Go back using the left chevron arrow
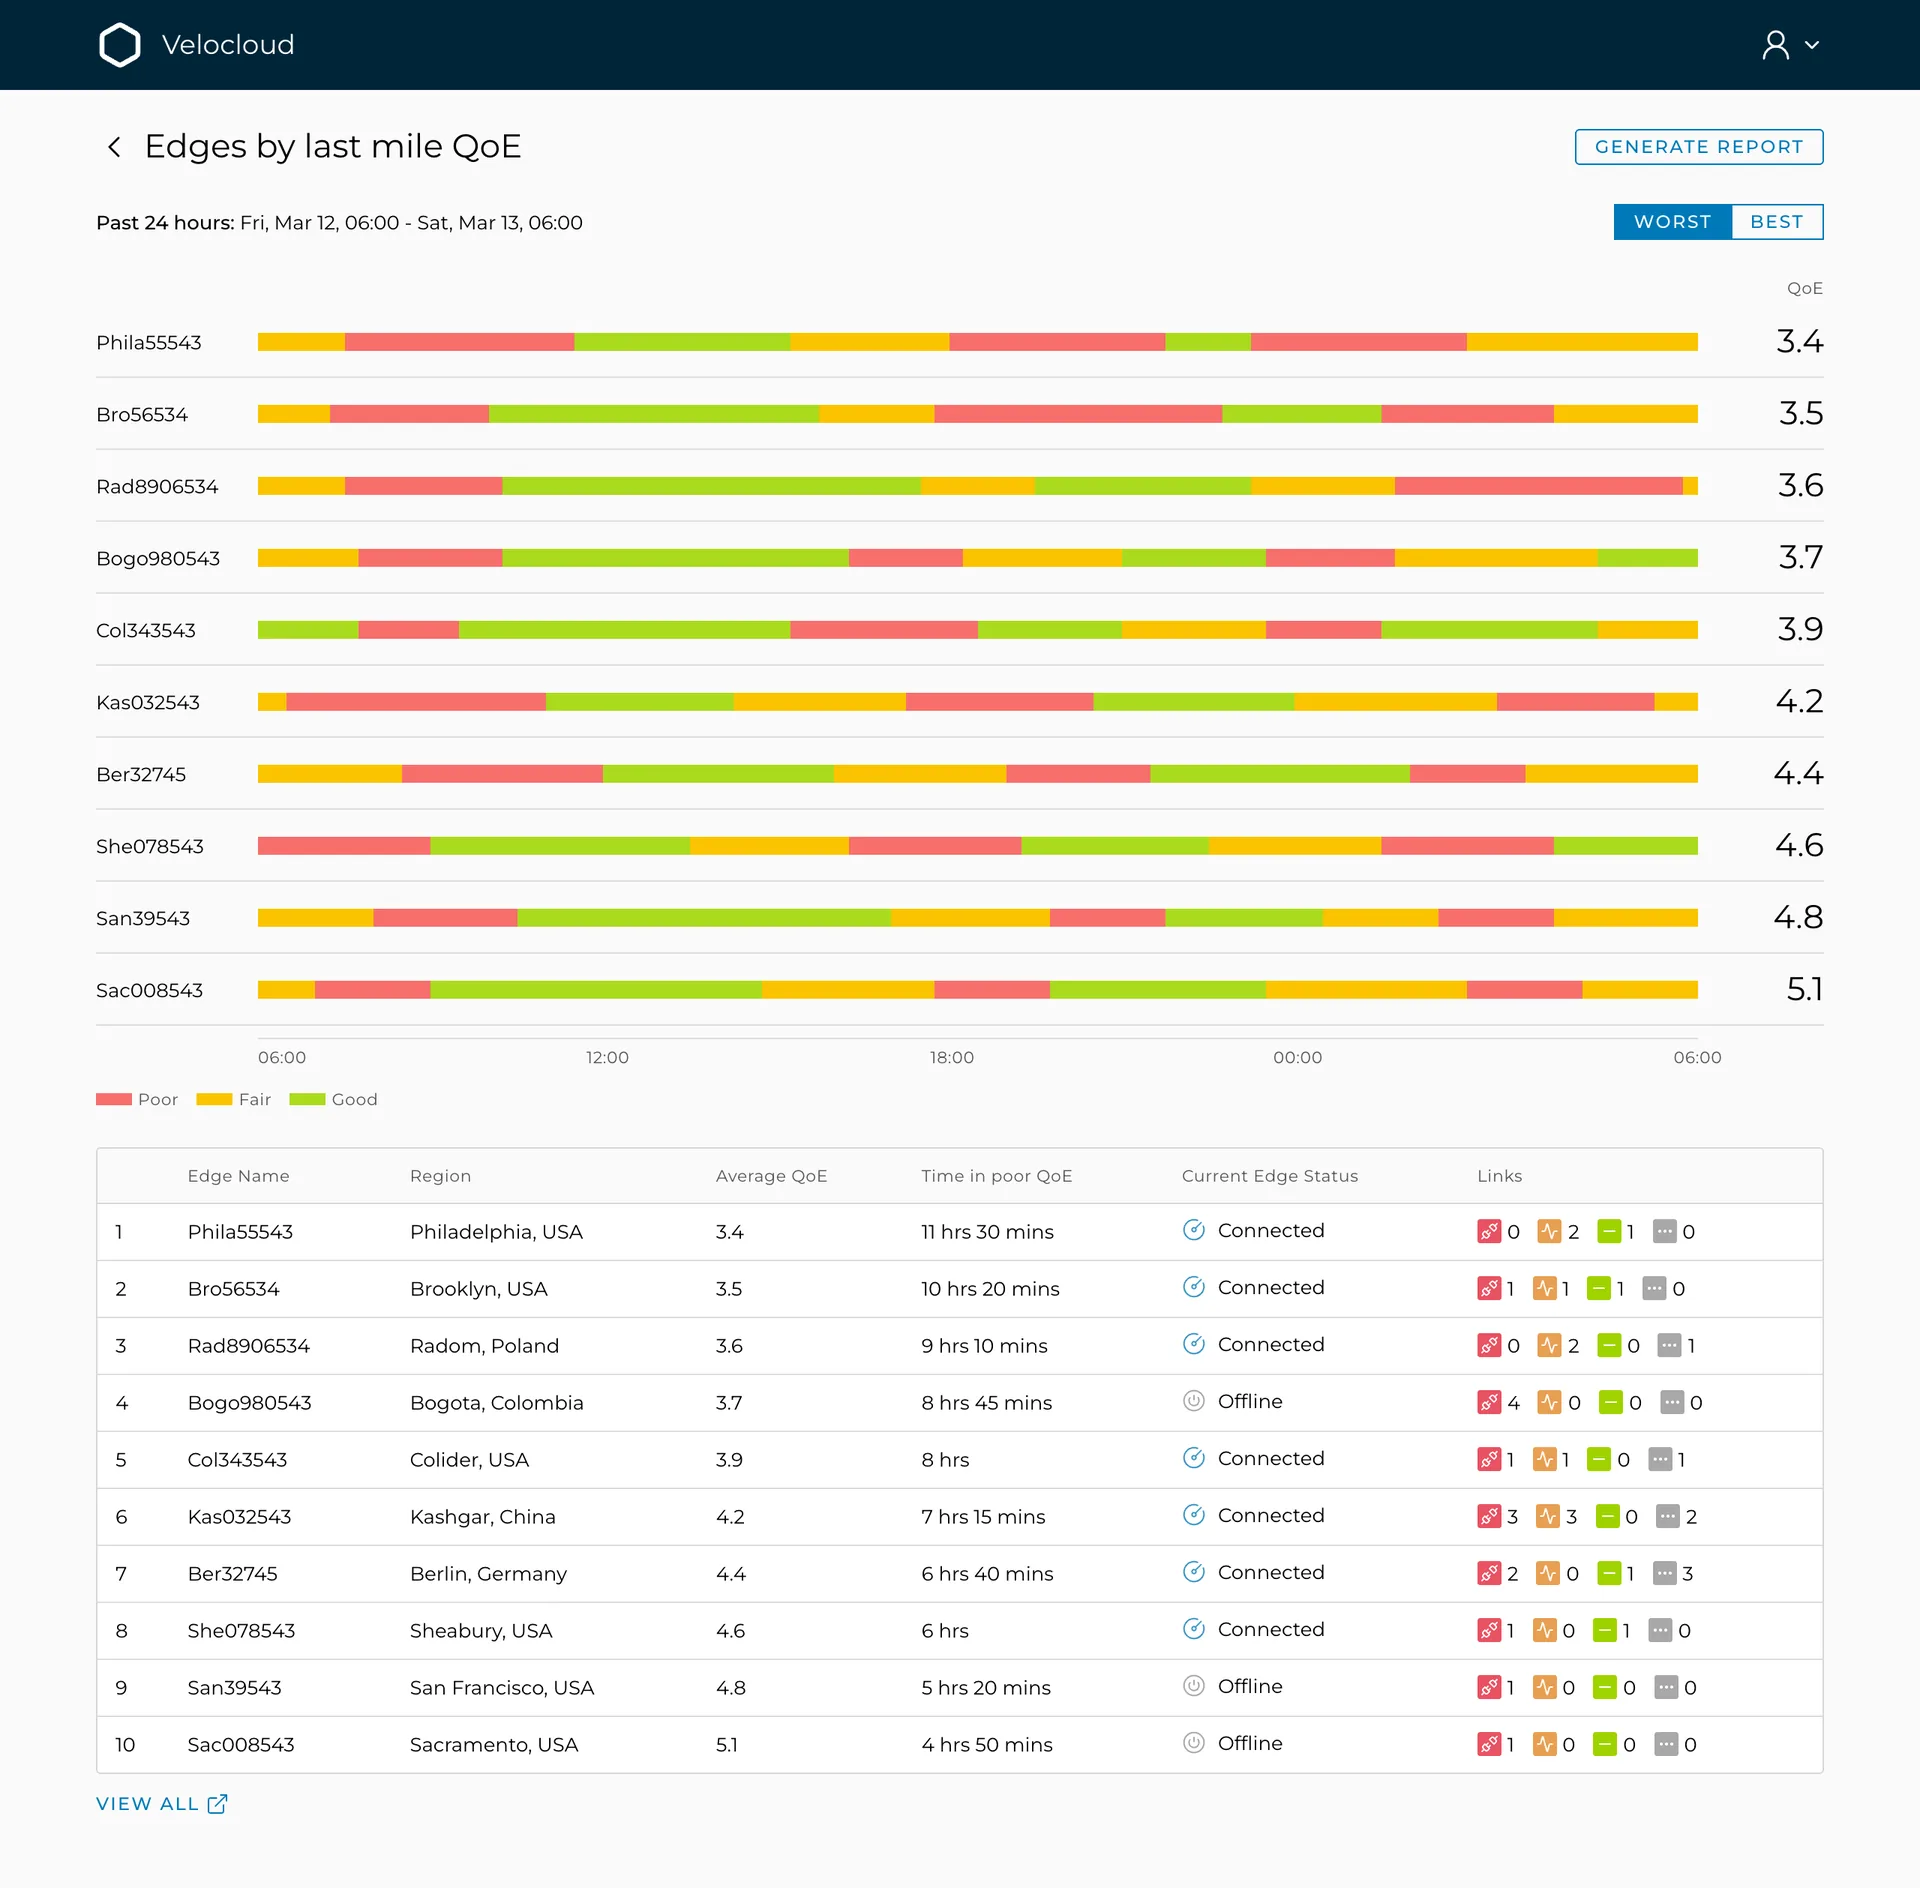1920x1888 pixels. coord(114,147)
